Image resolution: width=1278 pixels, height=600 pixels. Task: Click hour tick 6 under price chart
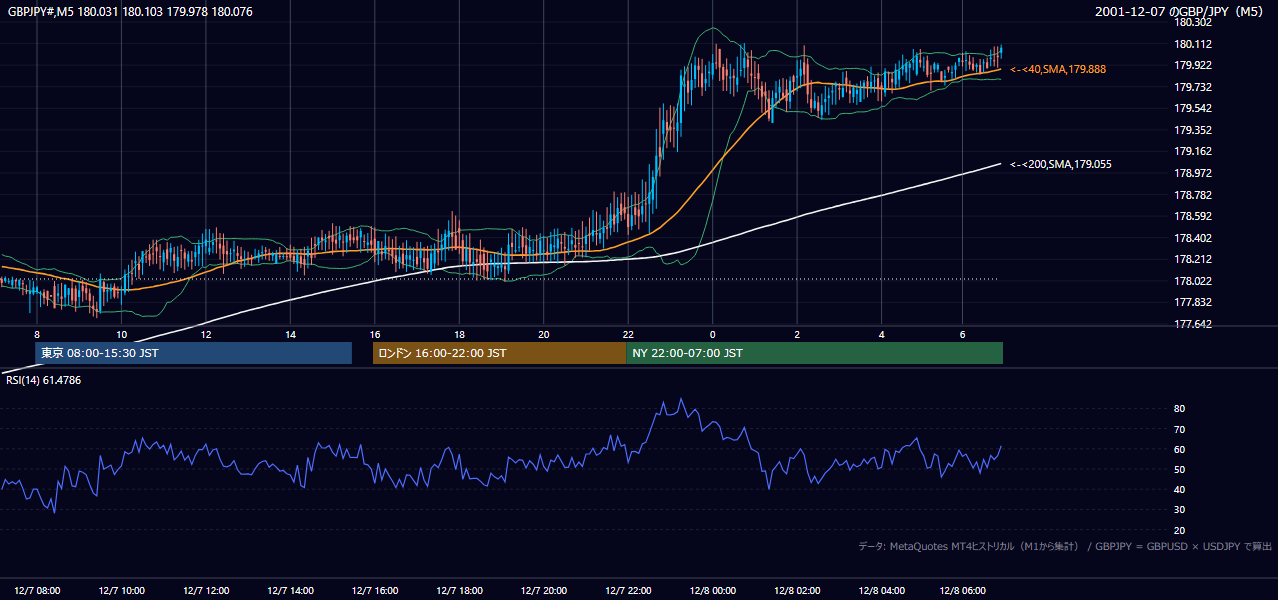point(962,334)
